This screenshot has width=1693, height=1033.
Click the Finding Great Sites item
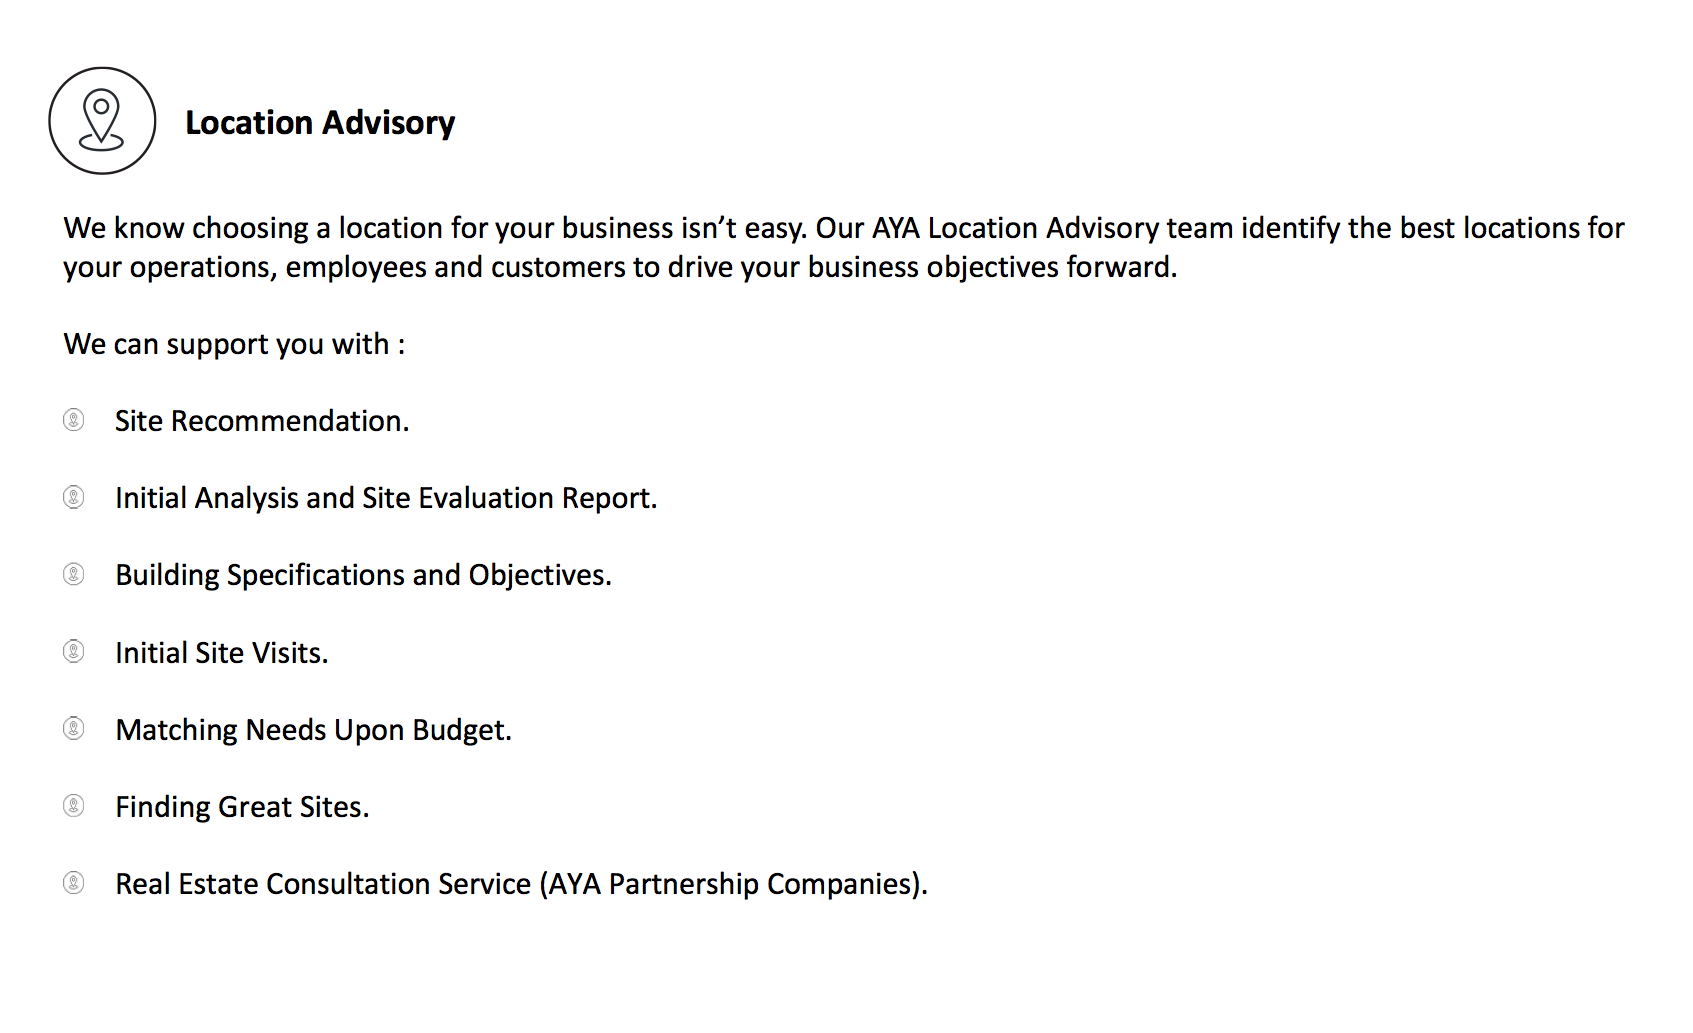[242, 807]
